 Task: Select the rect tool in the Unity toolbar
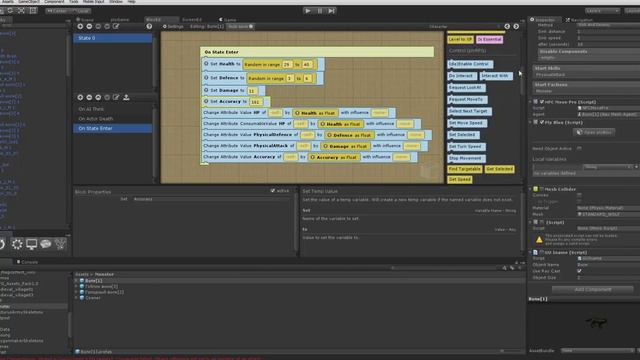pyautogui.click(x=33, y=11)
